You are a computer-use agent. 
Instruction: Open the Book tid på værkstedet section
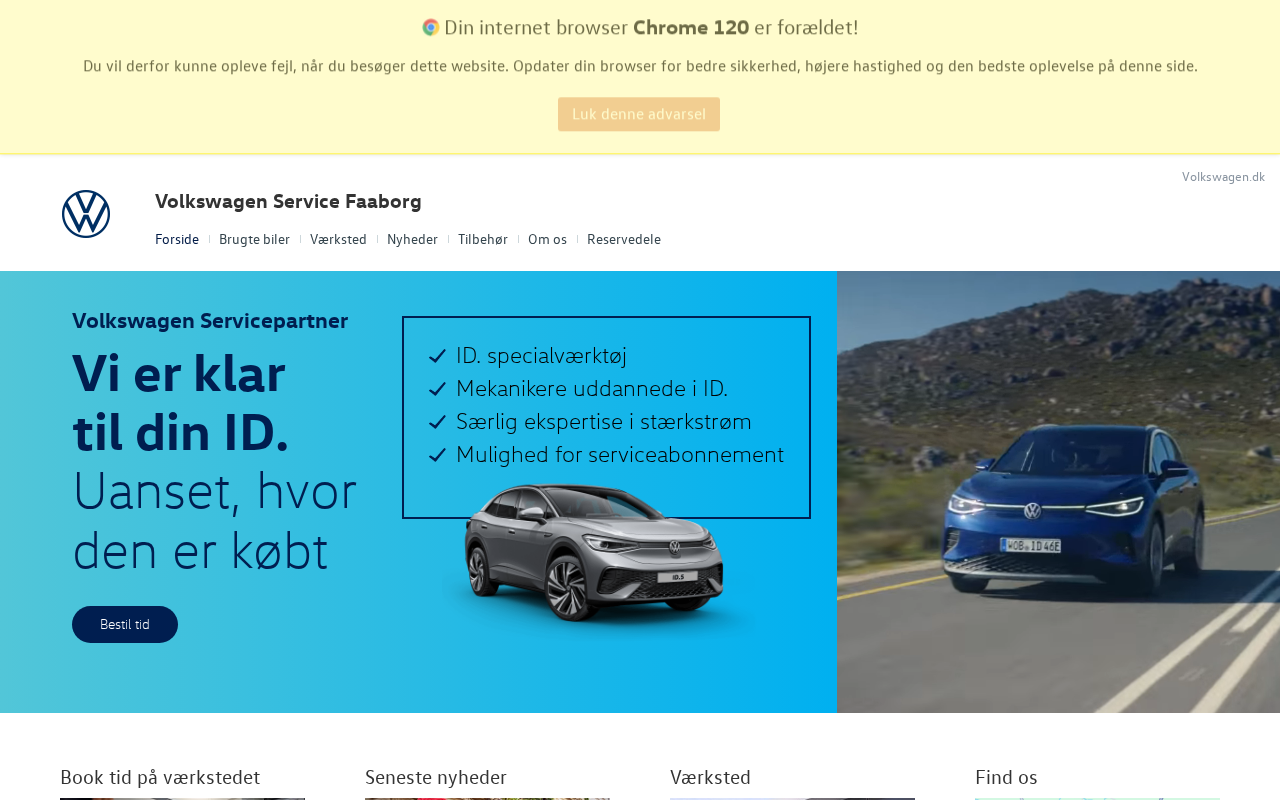coord(160,777)
